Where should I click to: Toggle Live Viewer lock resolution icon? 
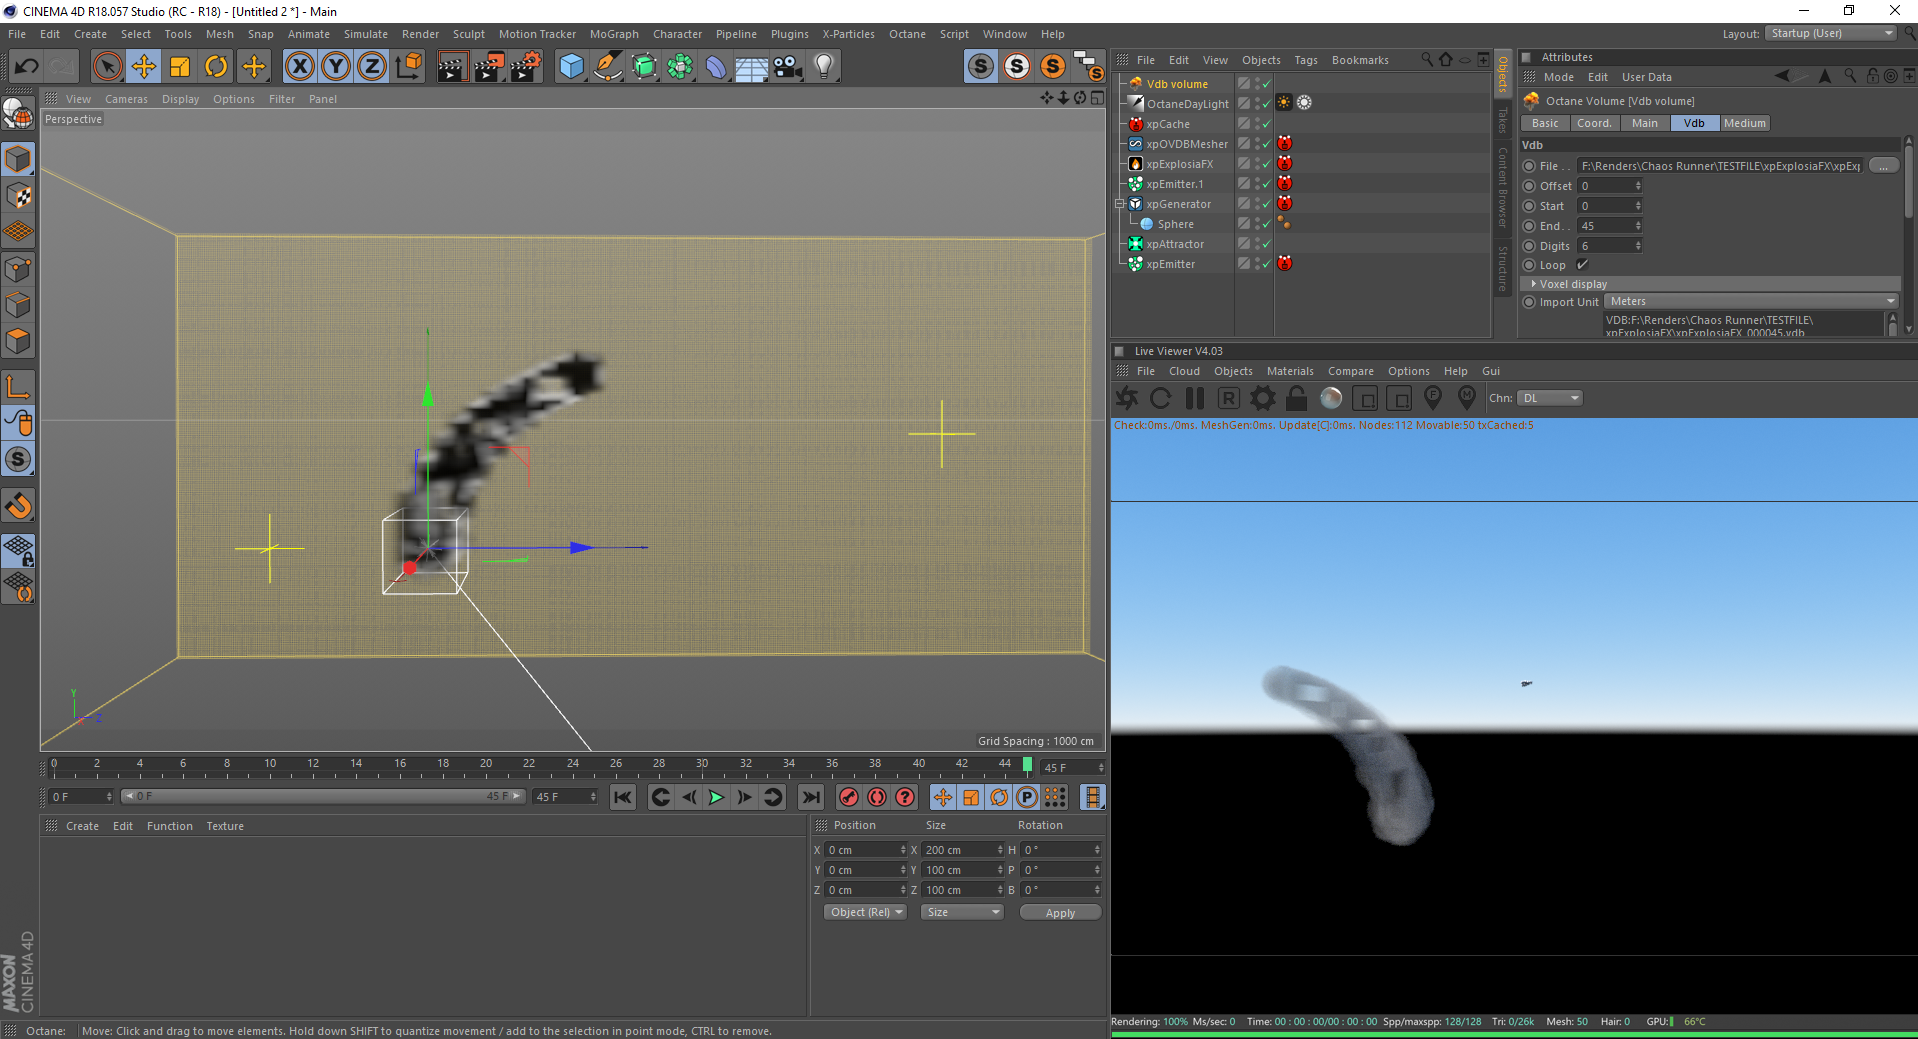pyautogui.click(x=1297, y=398)
